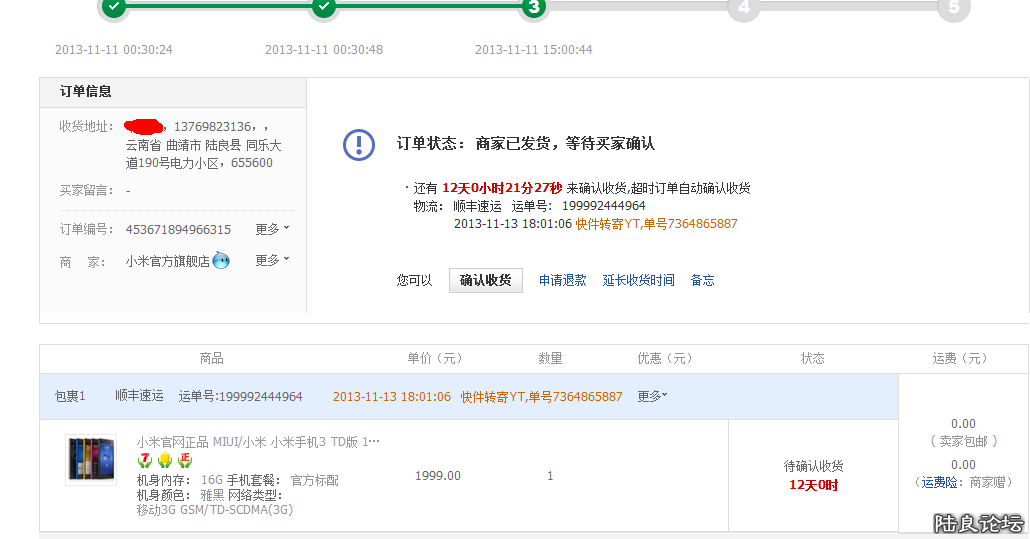Image resolution: width=1030 pixels, height=539 pixels.
Task: Open the 运费险 link in shipping column
Action: click(x=938, y=482)
